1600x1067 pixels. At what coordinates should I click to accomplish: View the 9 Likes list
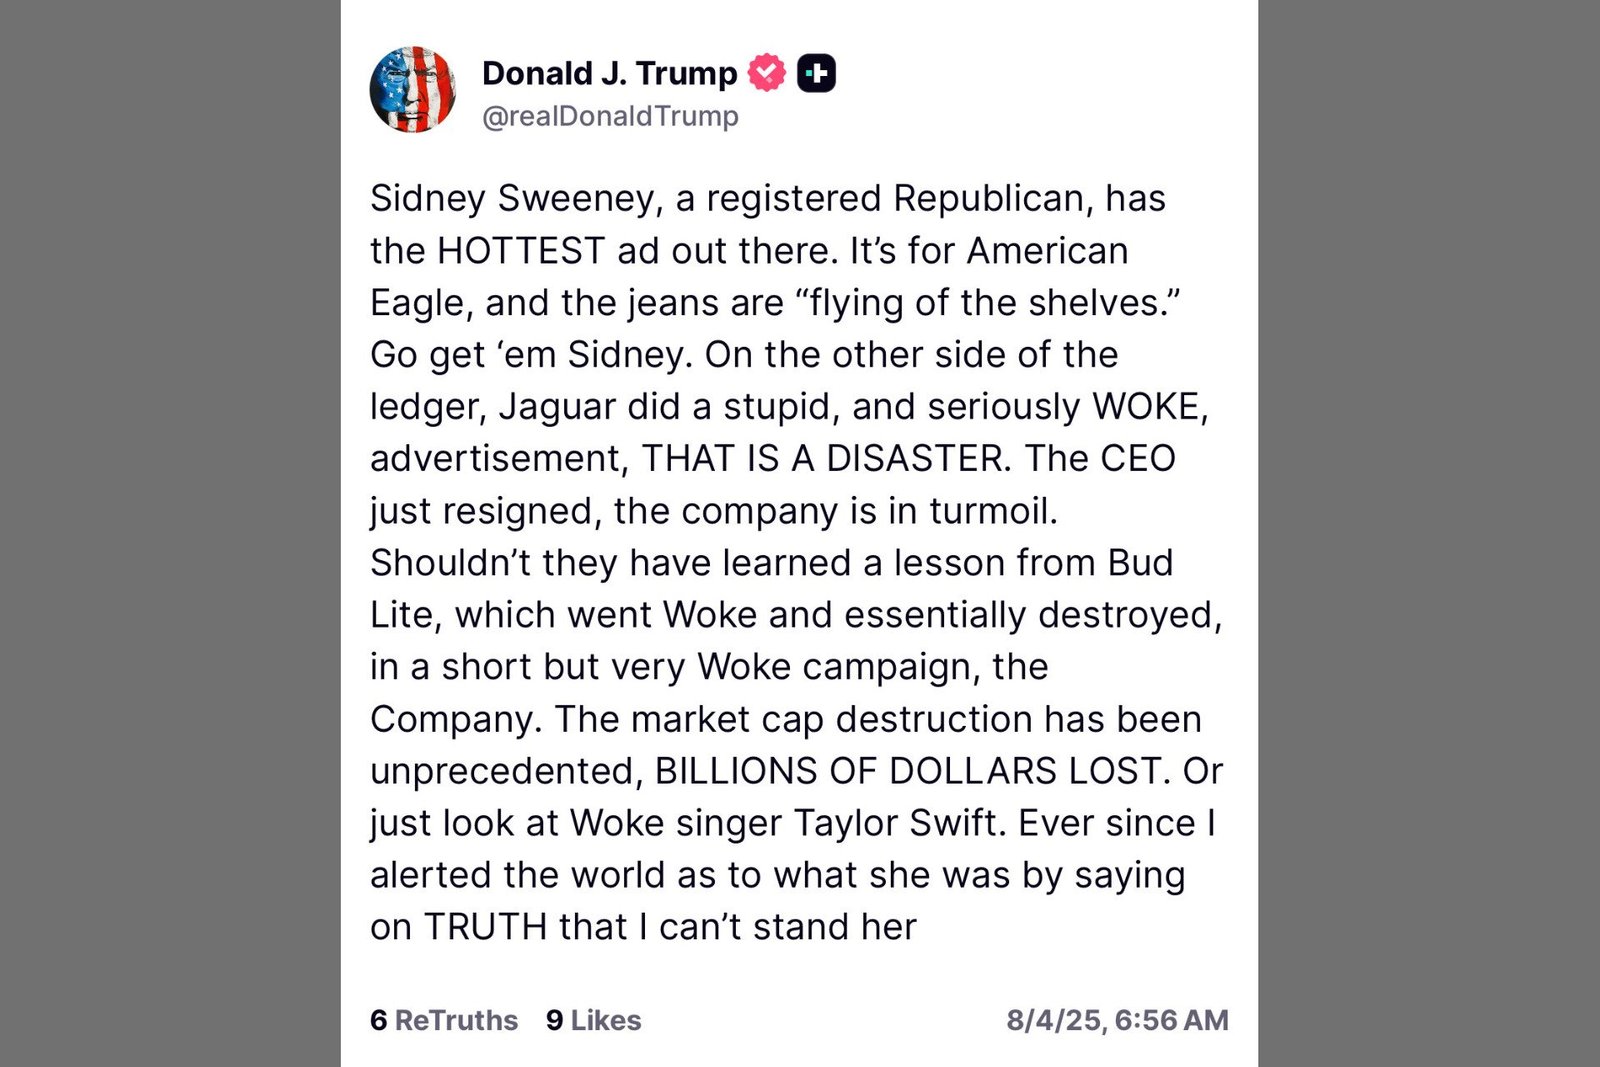[594, 1020]
